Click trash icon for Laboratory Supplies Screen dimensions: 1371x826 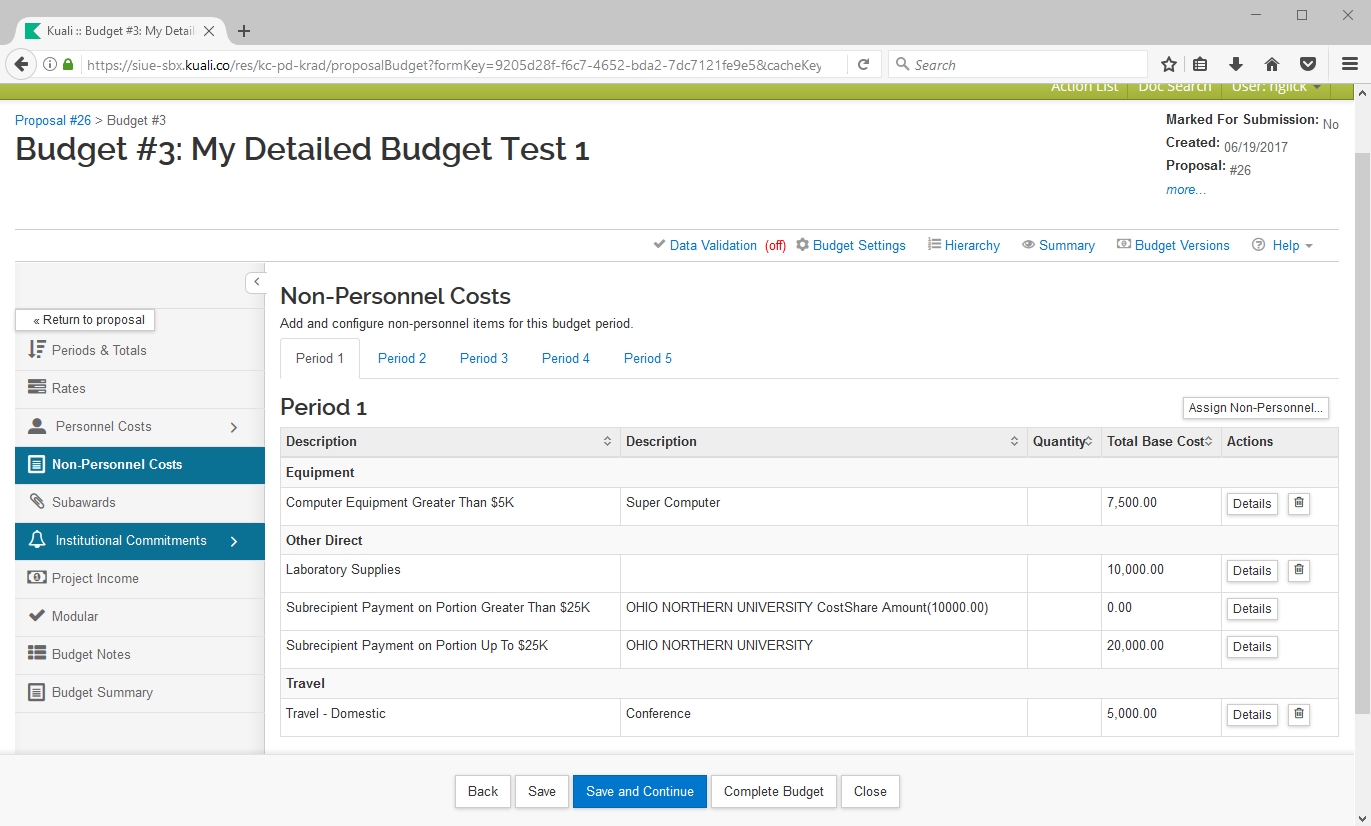tap(1298, 570)
